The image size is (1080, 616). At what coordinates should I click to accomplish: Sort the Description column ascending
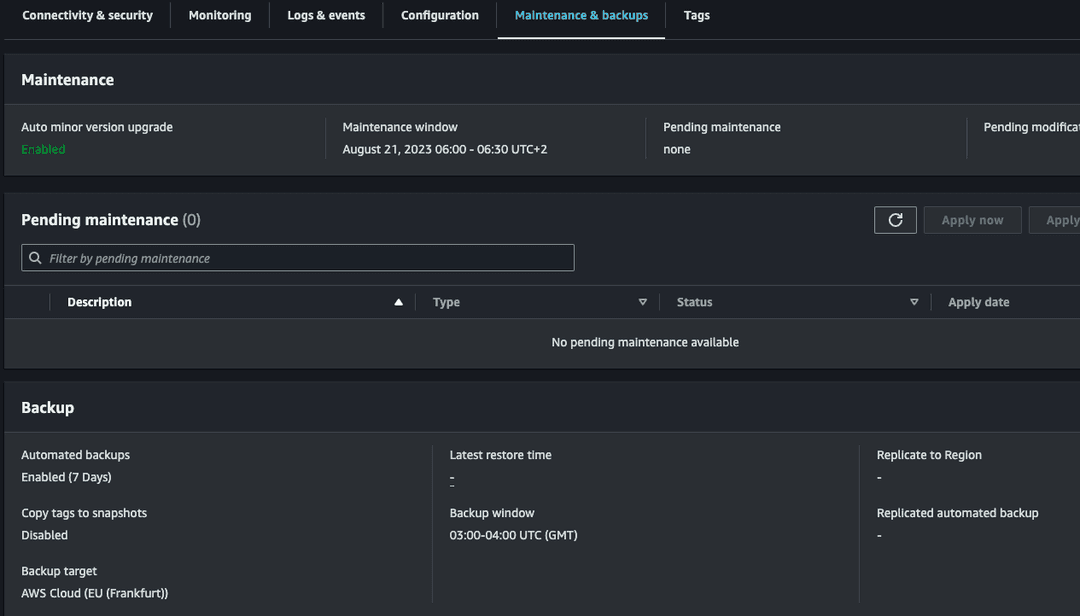pos(397,301)
